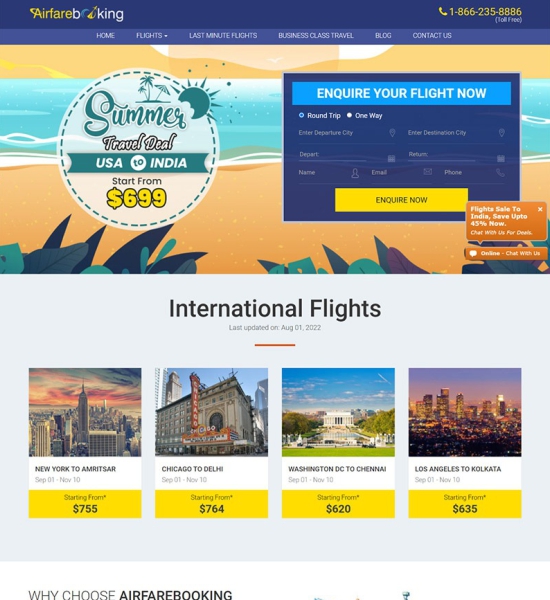Click the Airfarebooking logo

point(77,14)
